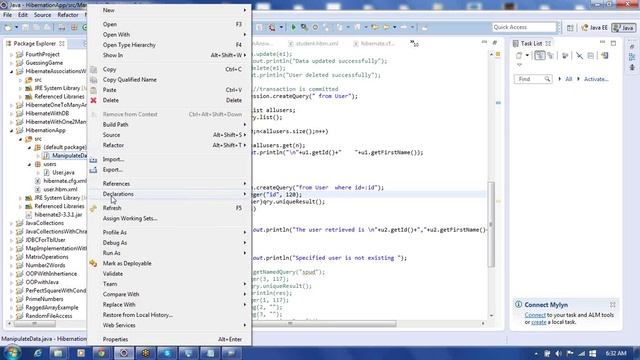Screen dimensions: 640x360
Task: Select Open in the context menu
Action: 170,24
